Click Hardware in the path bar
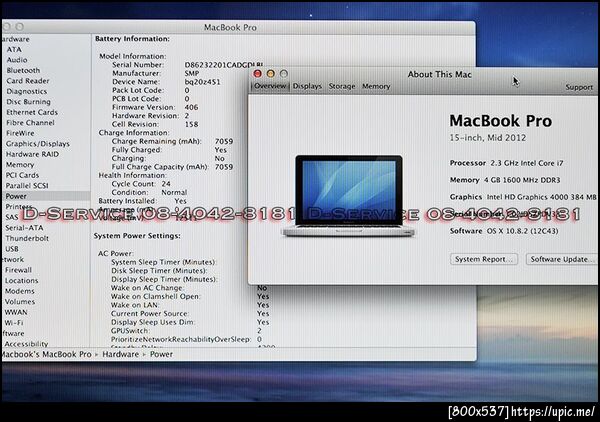This screenshot has width=600, height=422. click(x=120, y=354)
